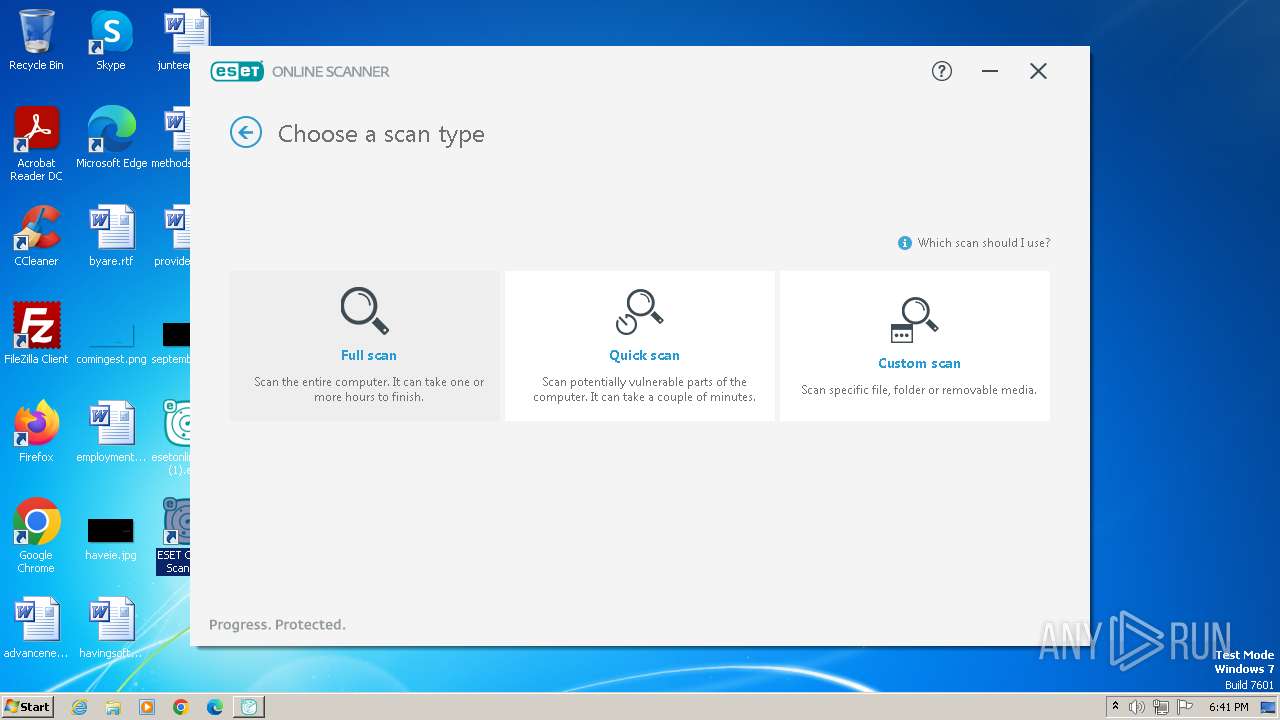Launch Chrome from the taskbar
This screenshot has height=720, width=1280.
click(x=181, y=707)
